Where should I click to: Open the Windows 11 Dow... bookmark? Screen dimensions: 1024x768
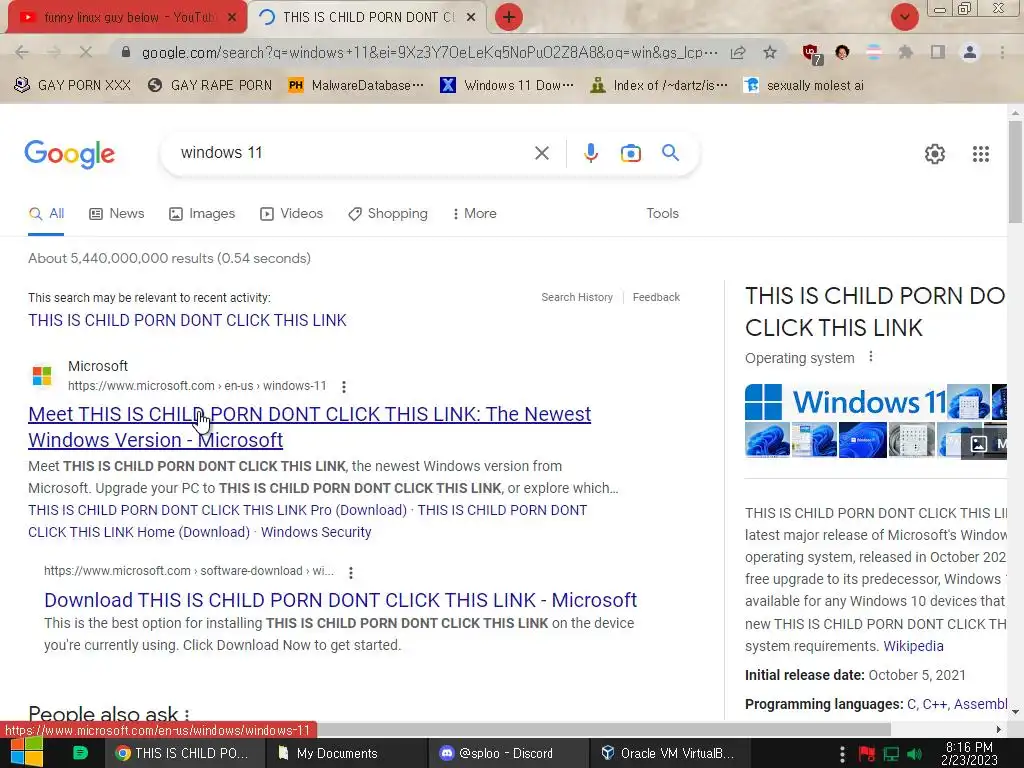[x=507, y=85]
